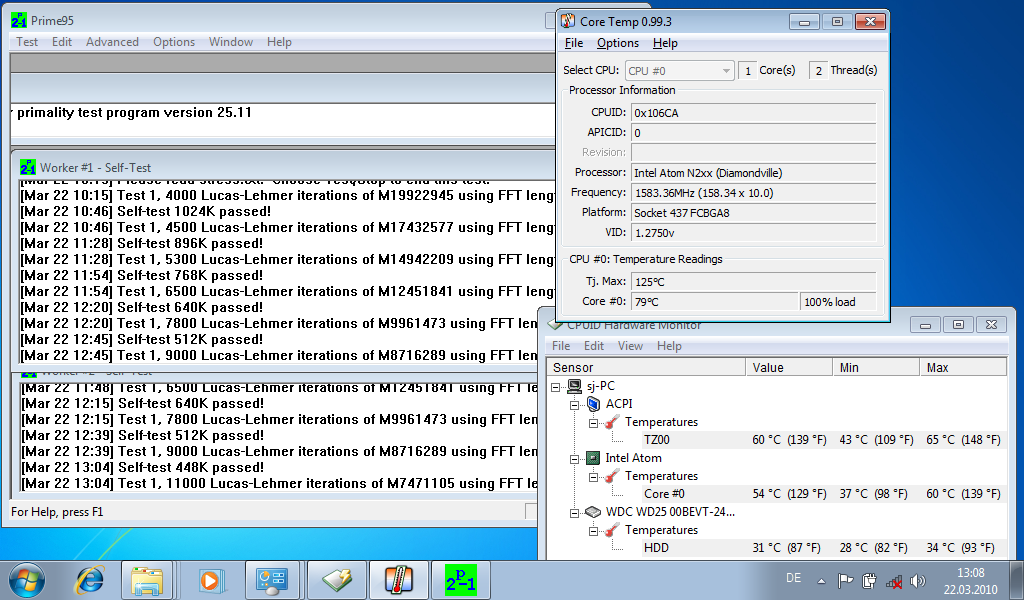The height and width of the screenshot is (600, 1024).
Task: Click the VID value 1.2750v
Action: 754,233
